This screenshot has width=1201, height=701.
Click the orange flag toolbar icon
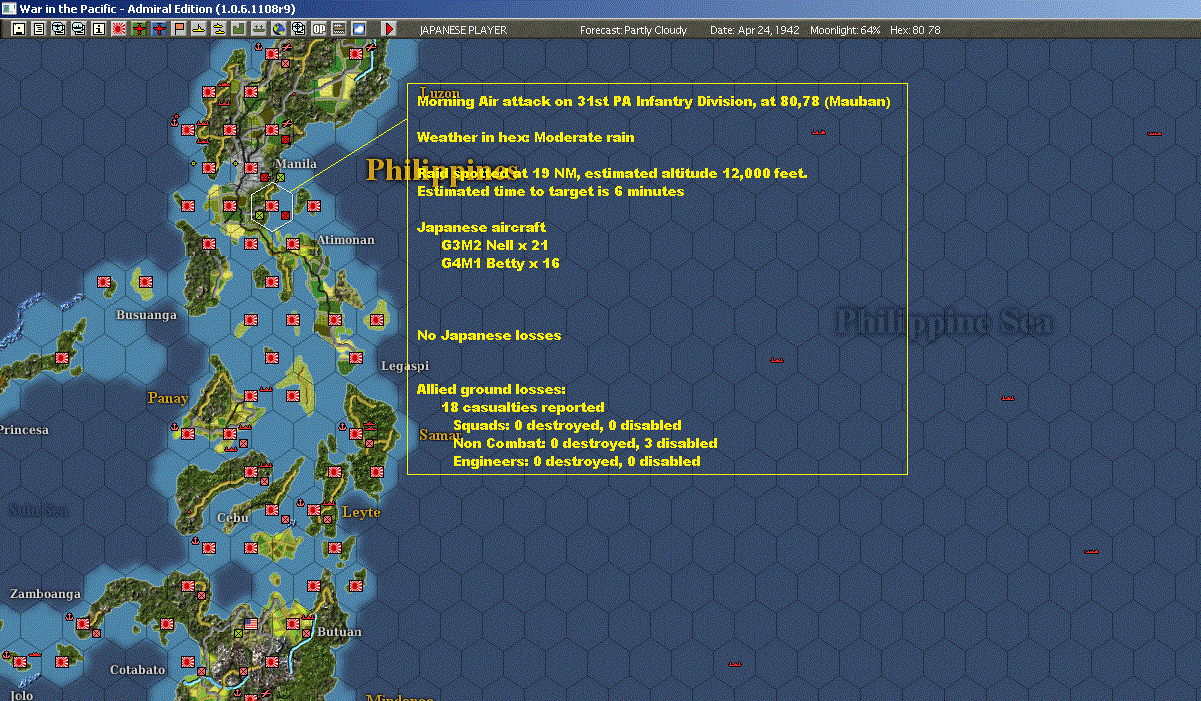point(179,29)
